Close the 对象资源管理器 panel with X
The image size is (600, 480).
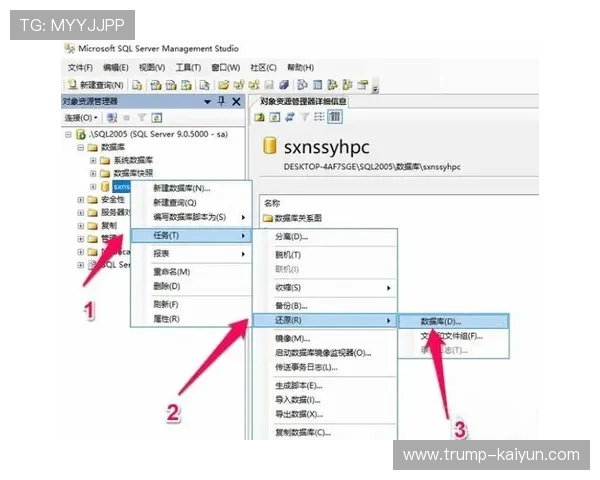coord(236,101)
